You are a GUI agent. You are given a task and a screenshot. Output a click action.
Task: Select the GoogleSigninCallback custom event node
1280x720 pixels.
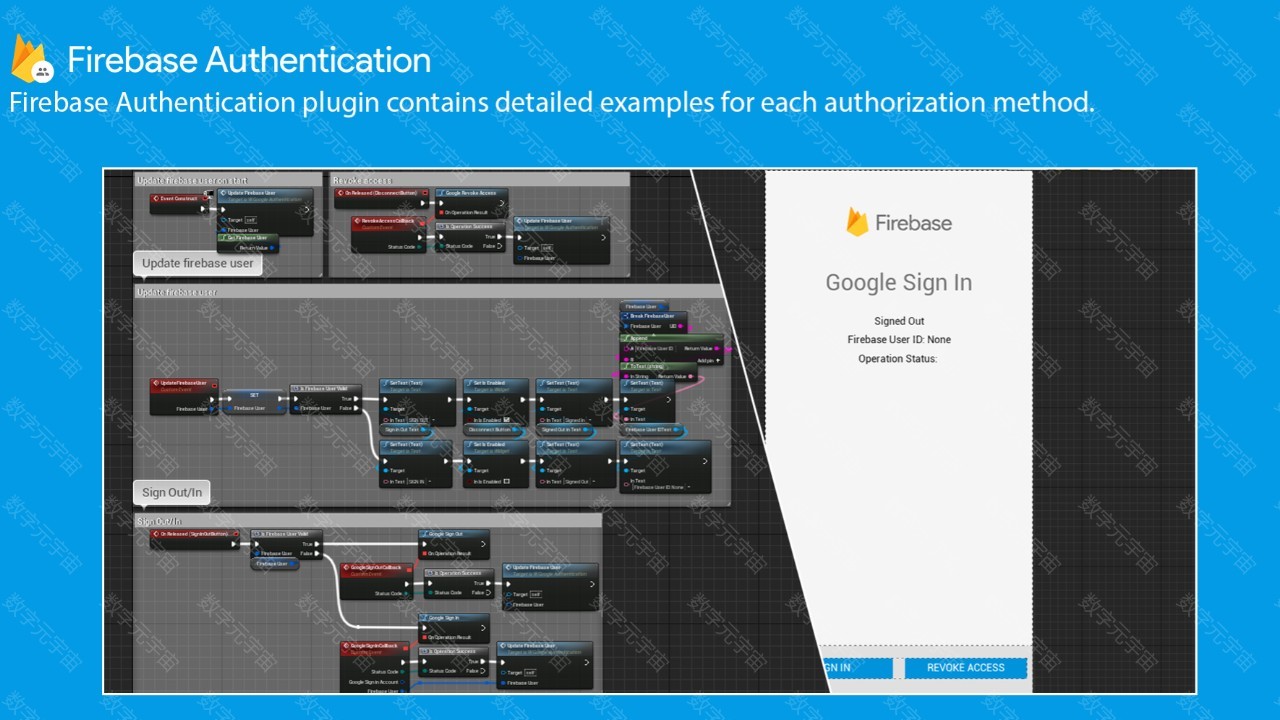tap(375, 667)
